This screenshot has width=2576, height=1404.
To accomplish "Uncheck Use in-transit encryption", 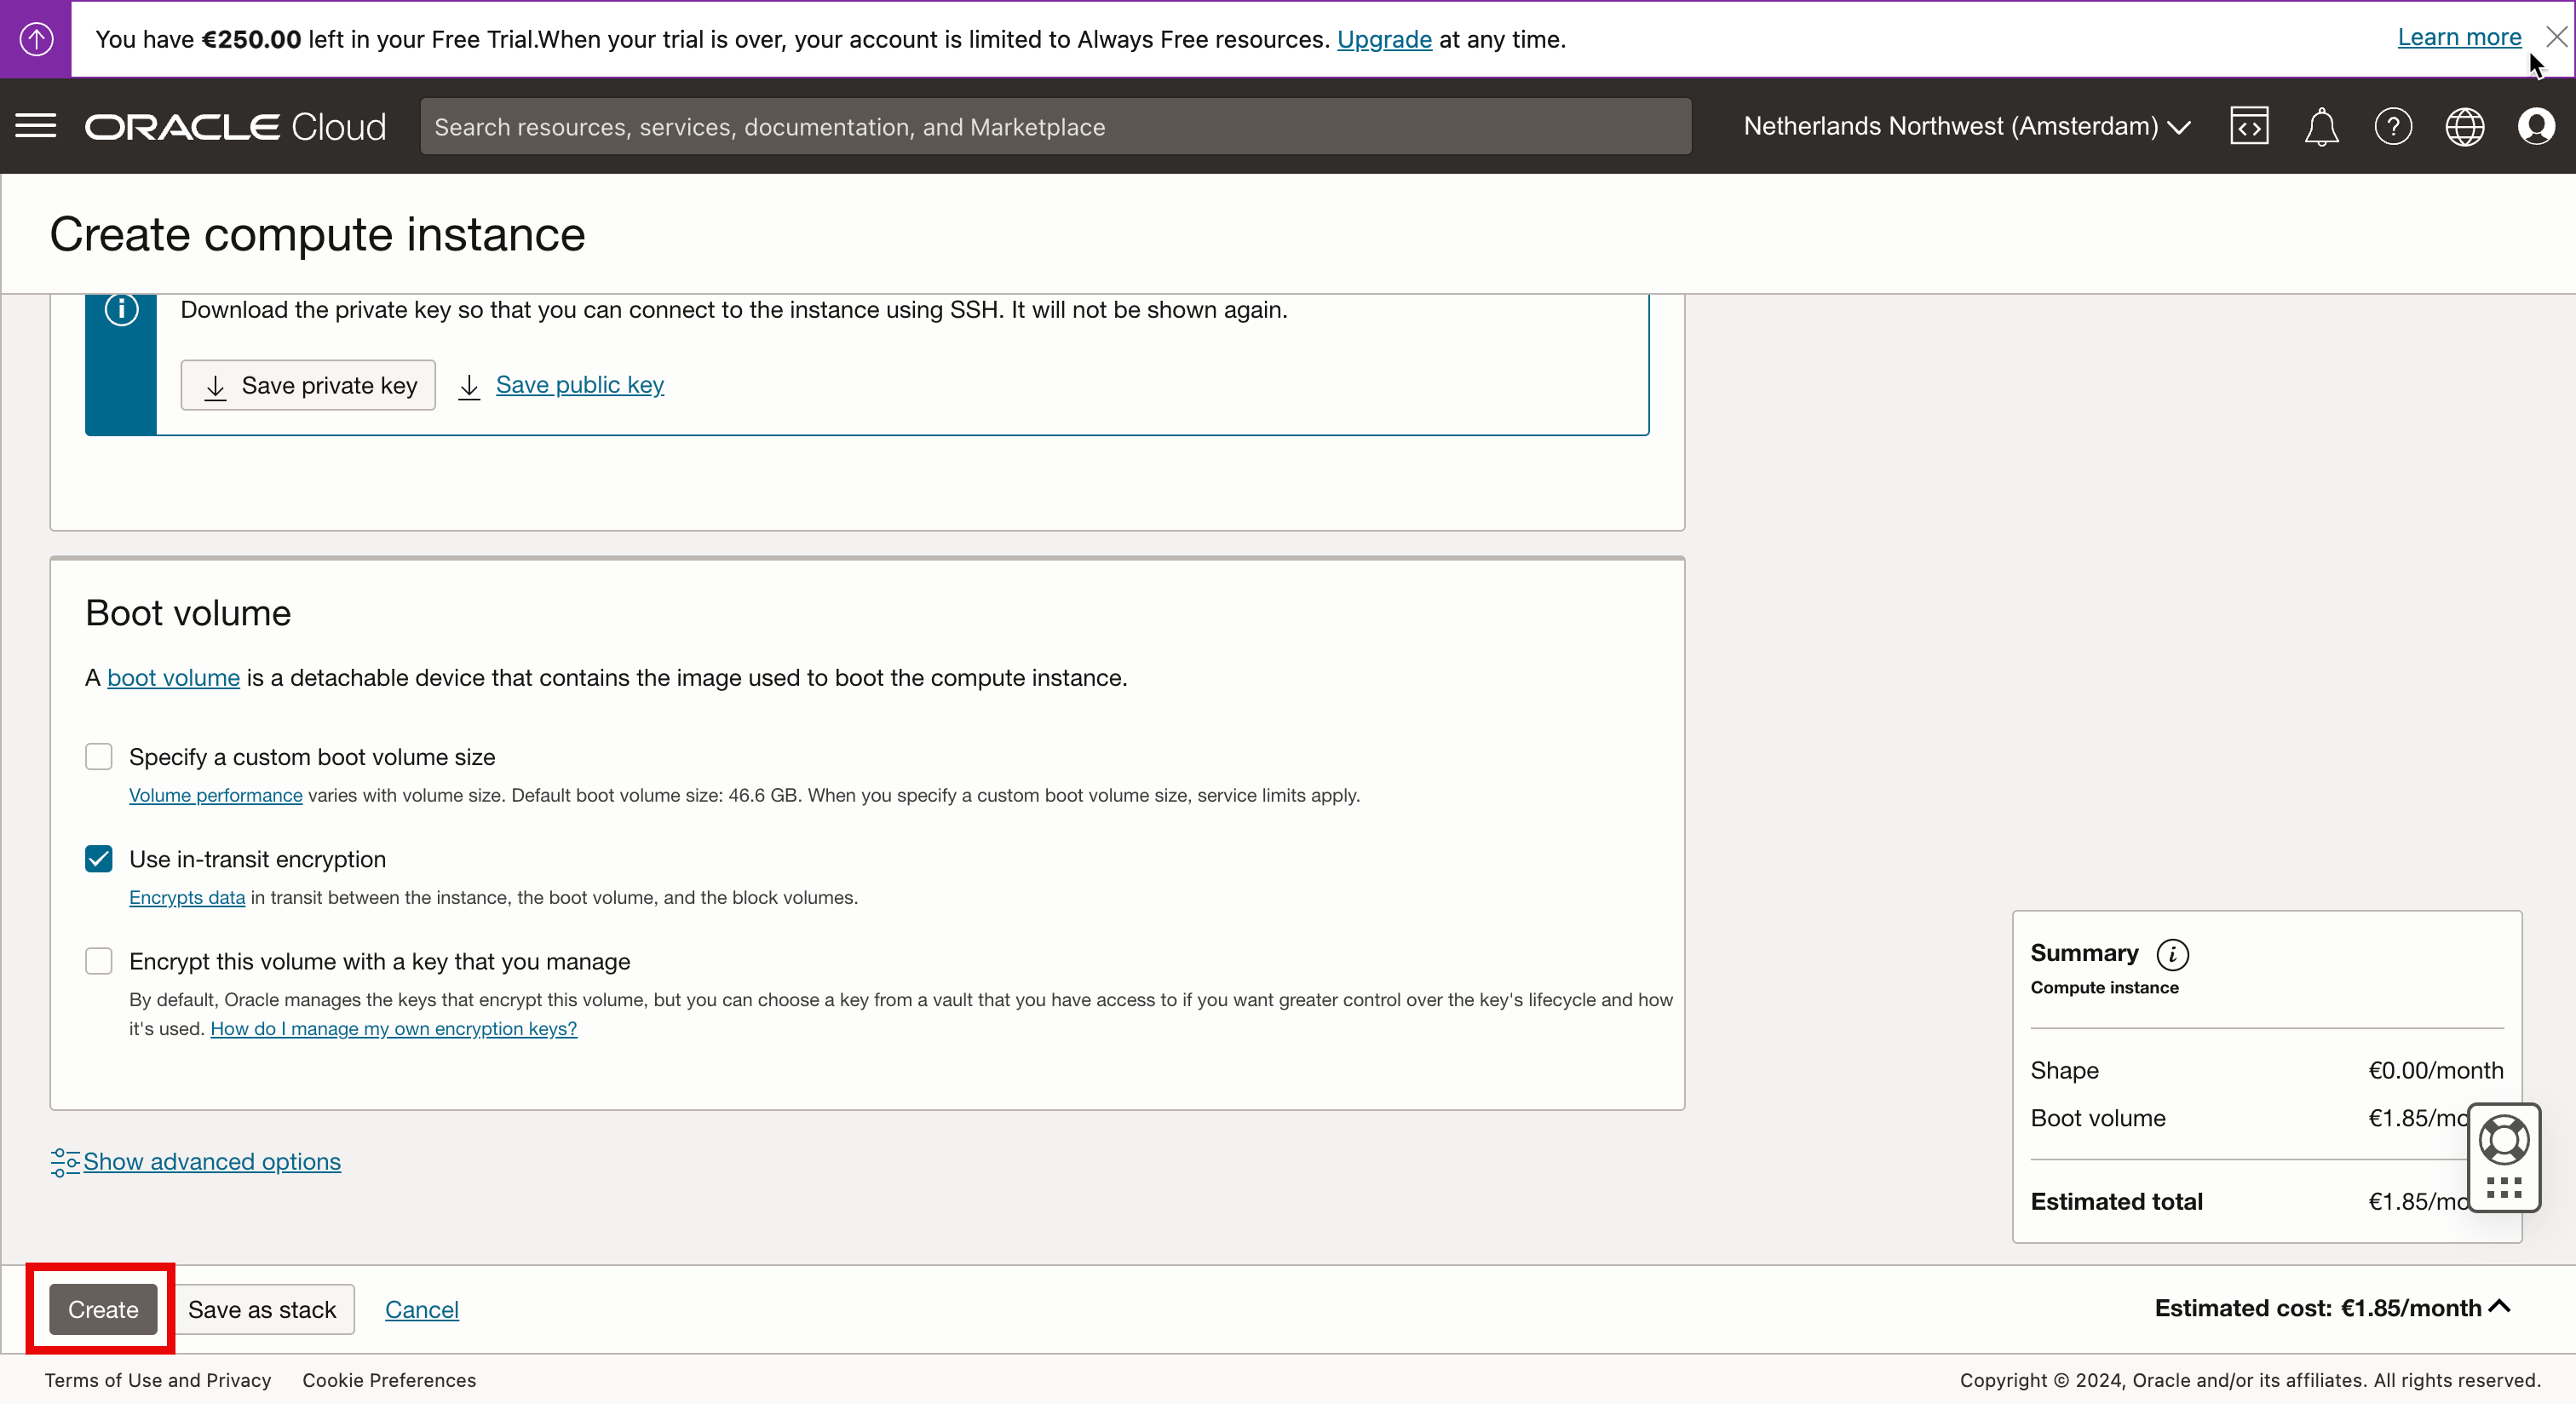I will click(99, 859).
